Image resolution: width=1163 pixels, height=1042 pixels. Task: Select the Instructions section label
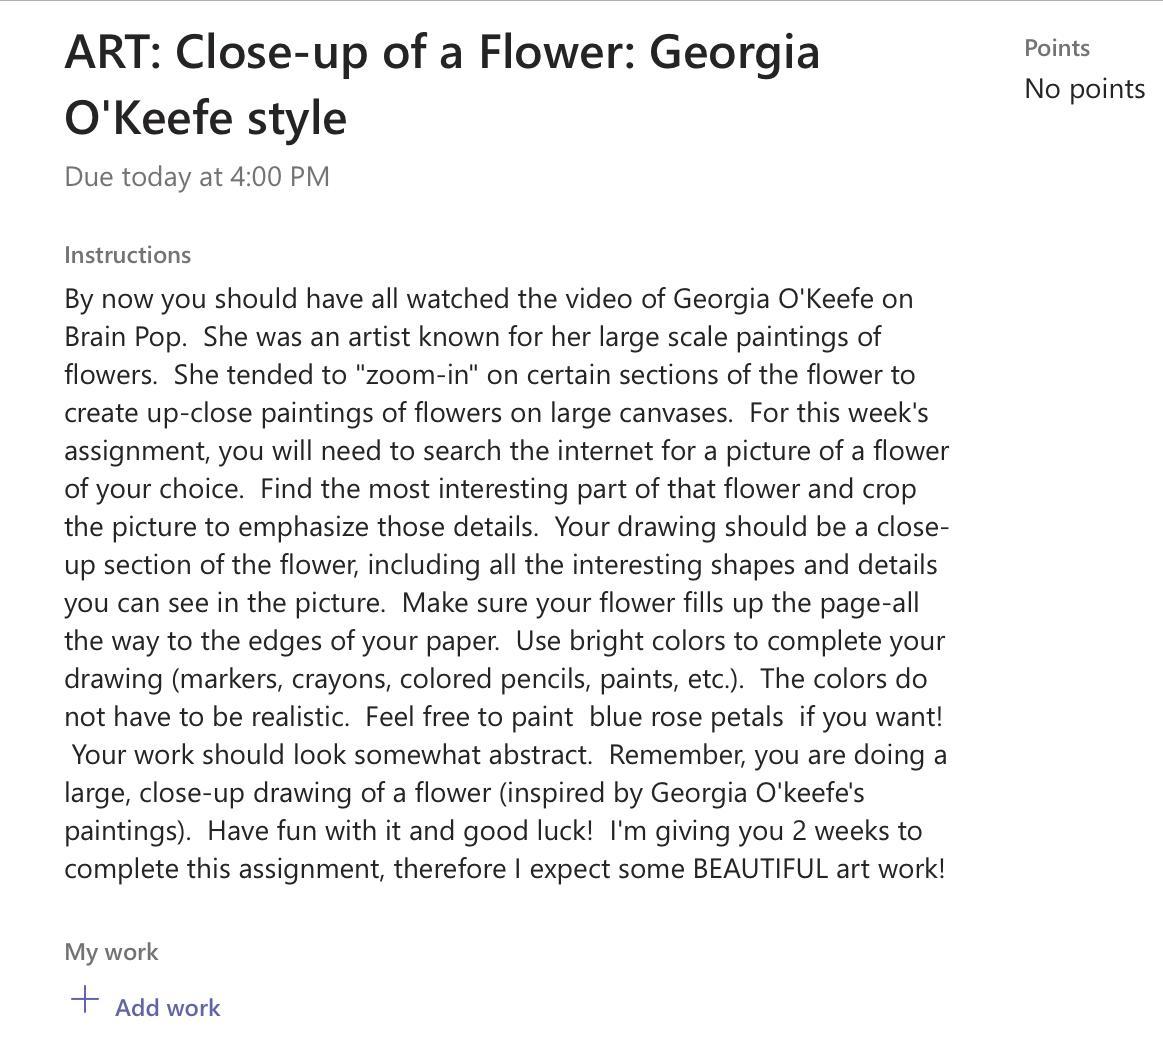tap(127, 255)
